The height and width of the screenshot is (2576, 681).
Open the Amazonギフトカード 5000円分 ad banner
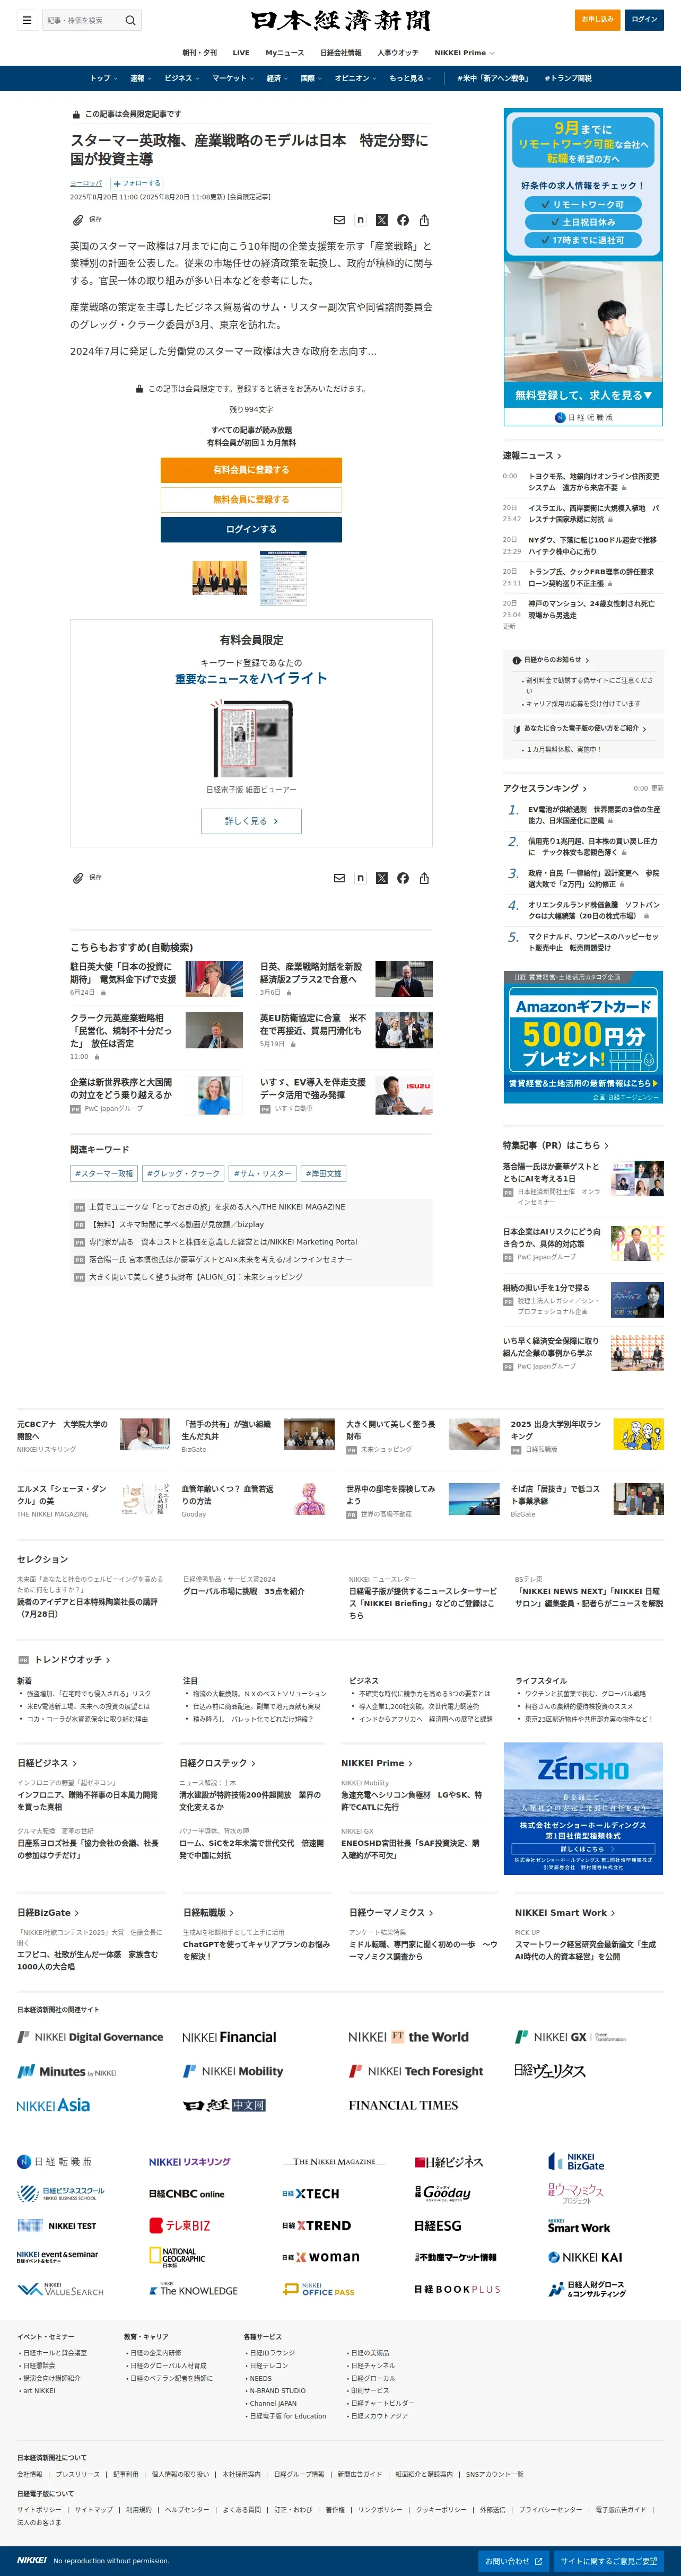tap(583, 1037)
